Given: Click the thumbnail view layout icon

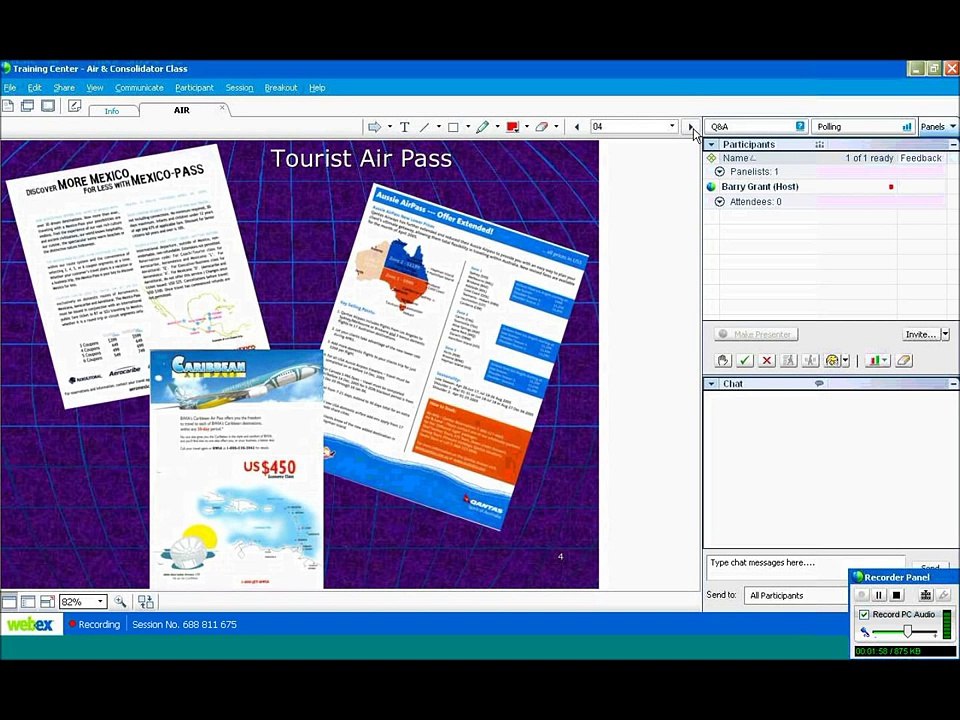Looking at the screenshot, I should pos(28,602).
